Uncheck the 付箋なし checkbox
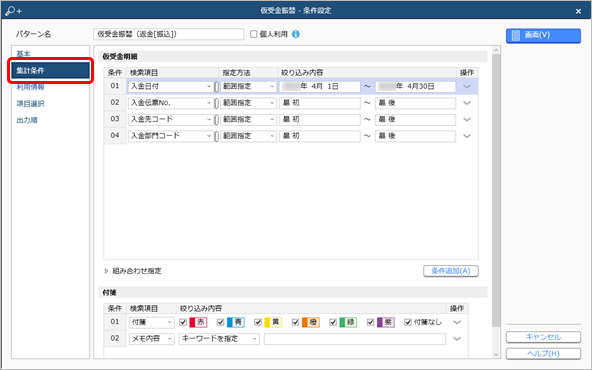This screenshot has height=370, width=592. pyautogui.click(x=408, y=322)
